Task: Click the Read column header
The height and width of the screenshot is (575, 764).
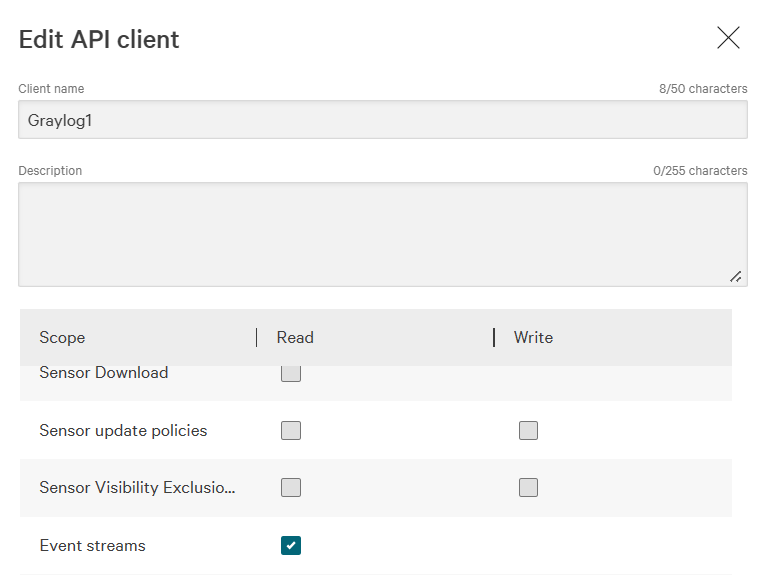Action: [295, 338]
